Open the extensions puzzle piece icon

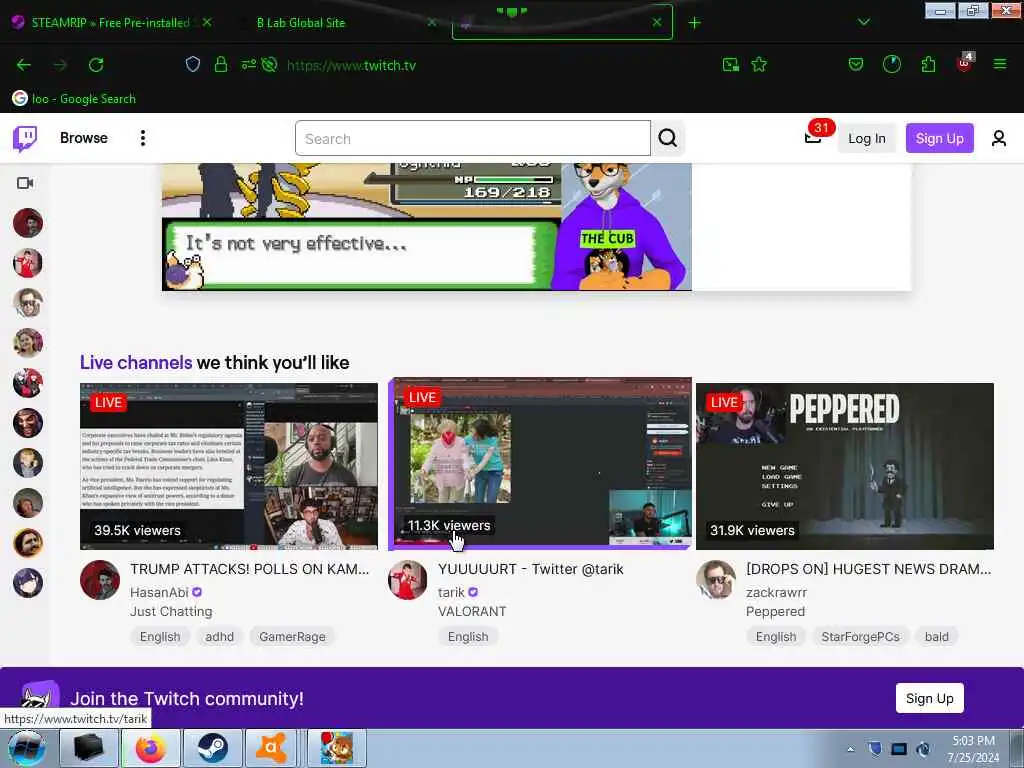(928, 65)
